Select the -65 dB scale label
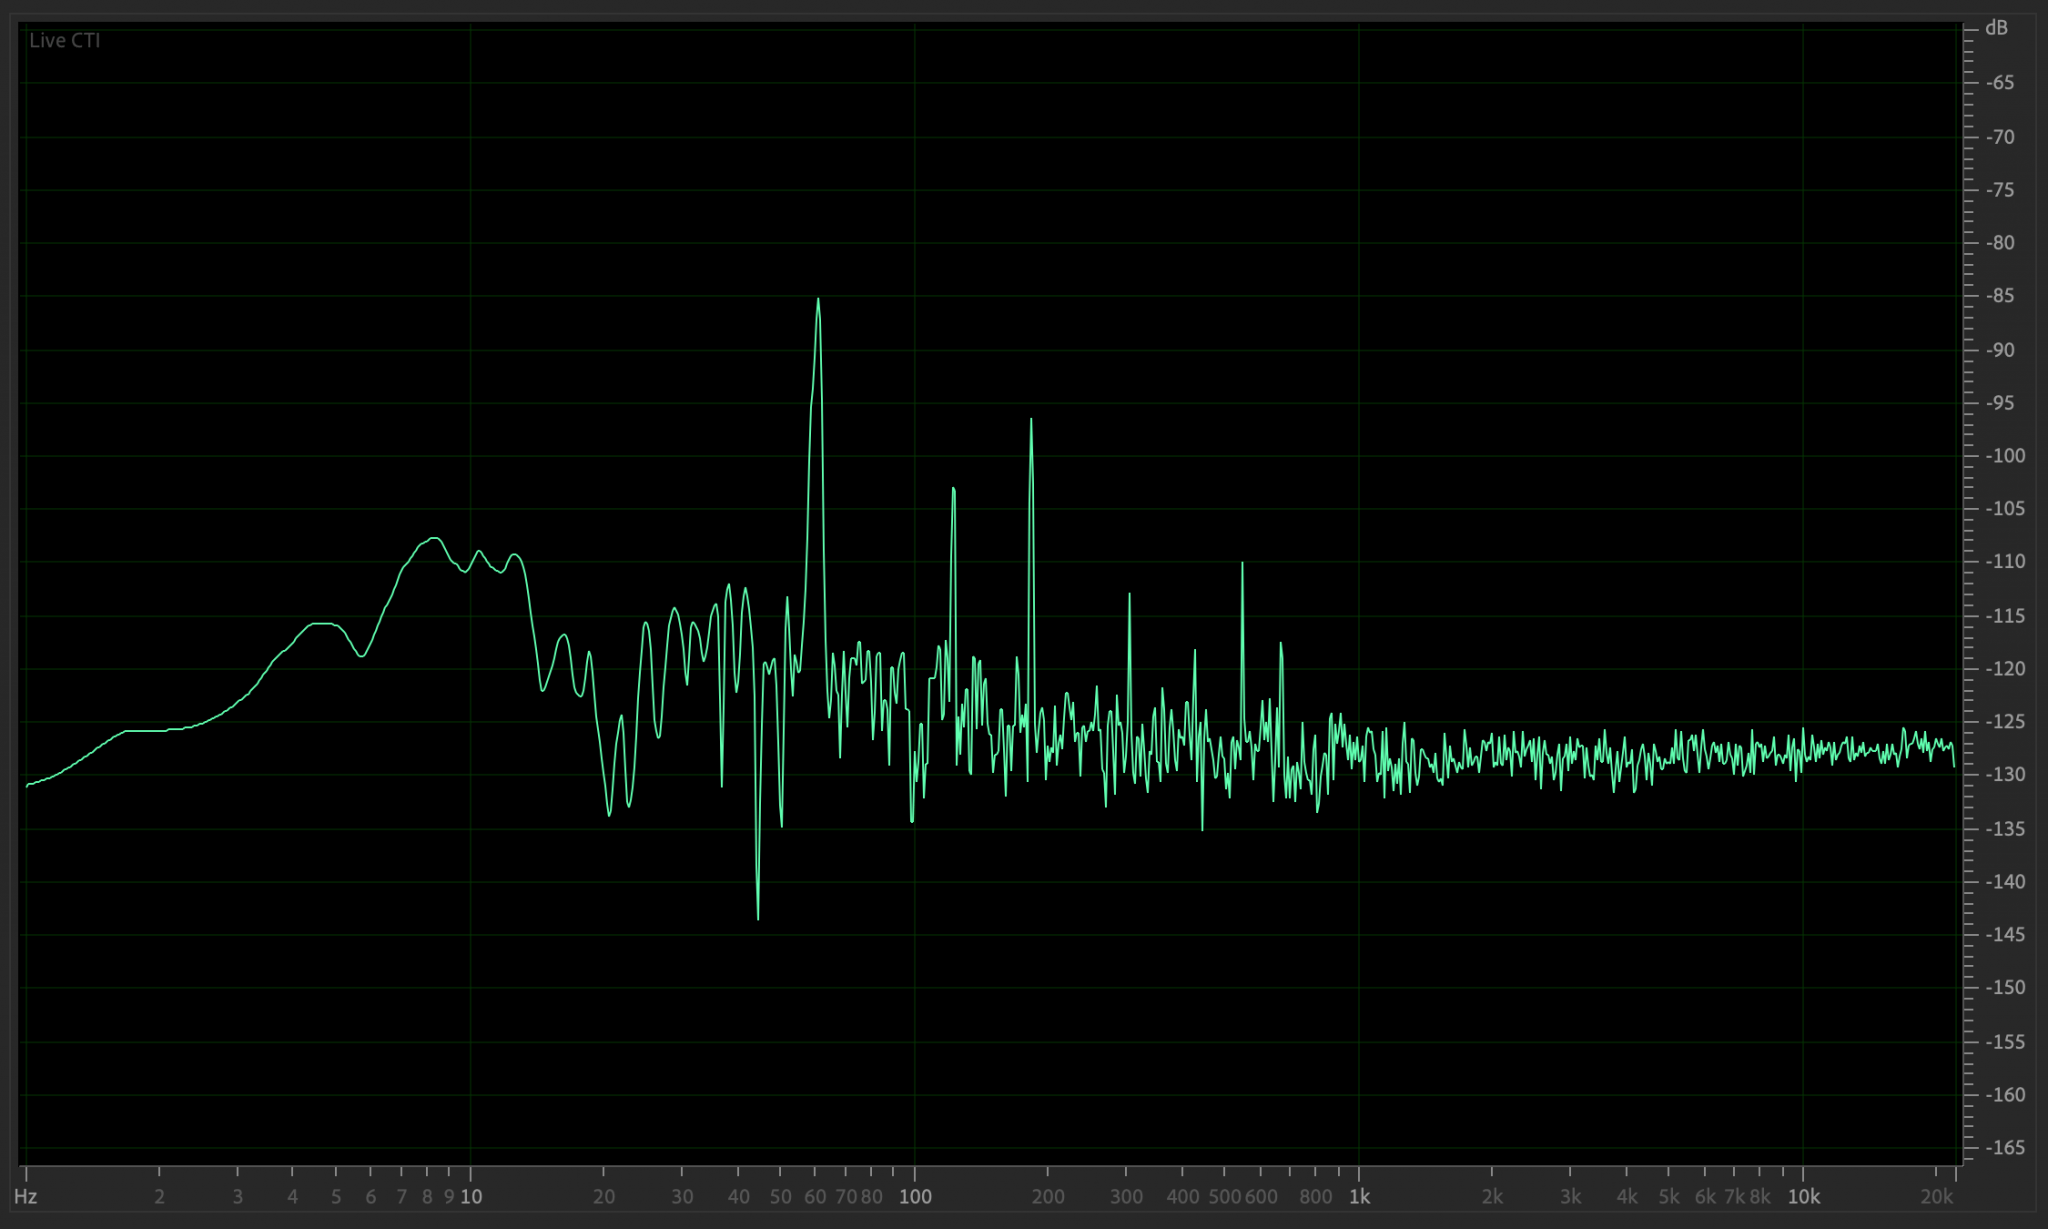This screenshot has height=1229, width=2048. [1999, 83]
